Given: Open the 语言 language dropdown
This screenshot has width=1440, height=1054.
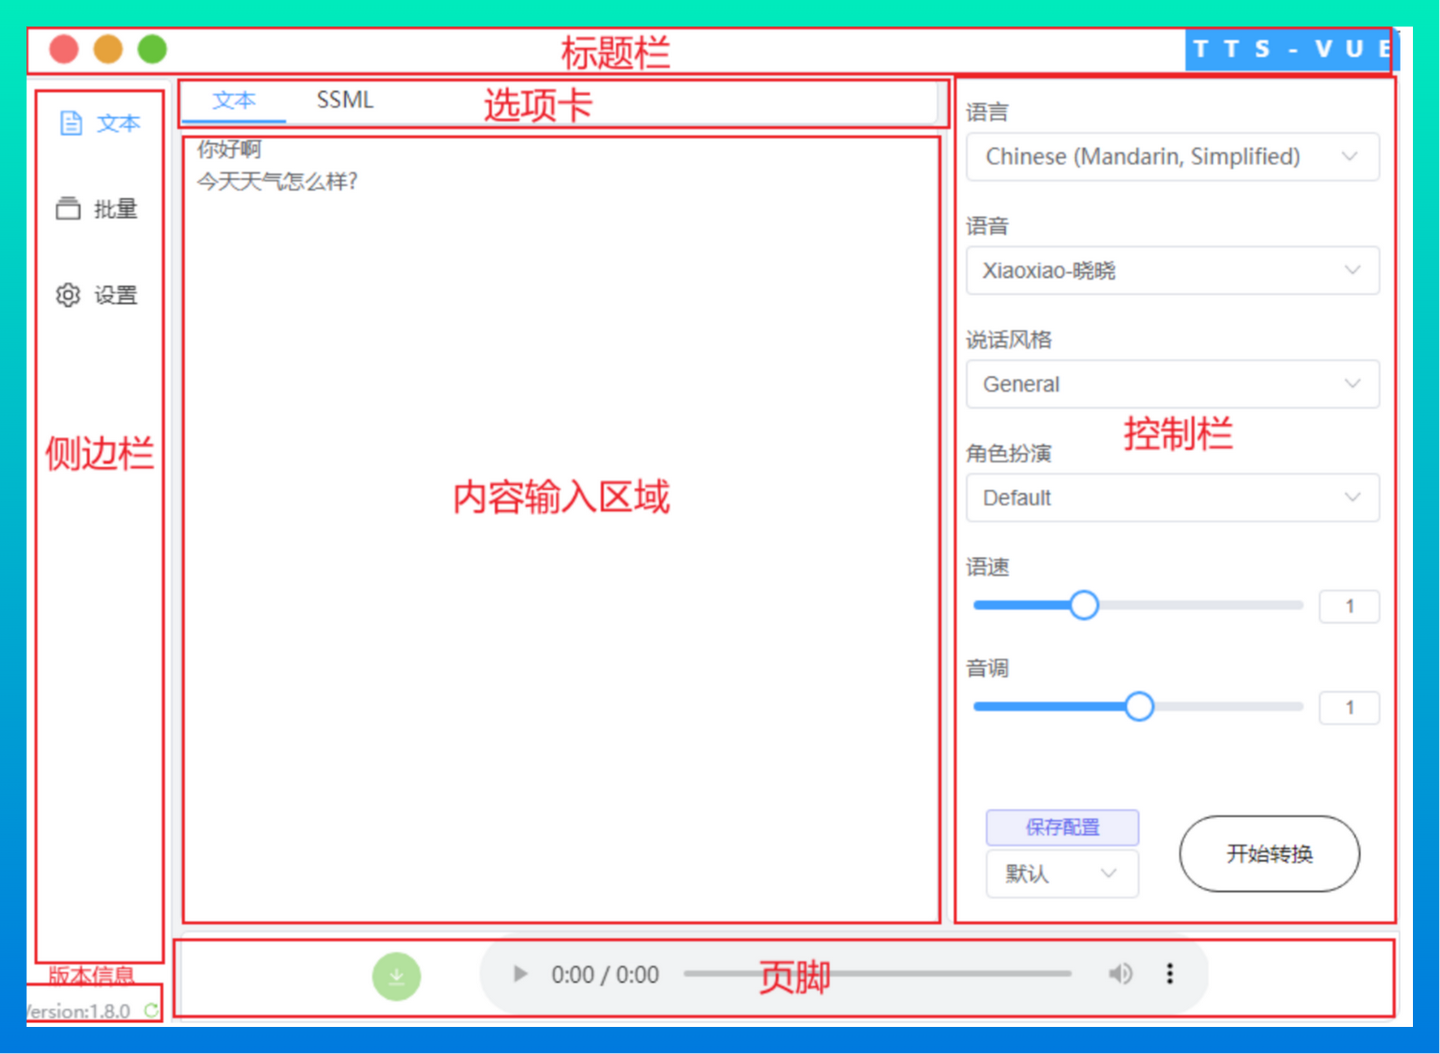Looking at the screenshot, I should [1172, 157].
